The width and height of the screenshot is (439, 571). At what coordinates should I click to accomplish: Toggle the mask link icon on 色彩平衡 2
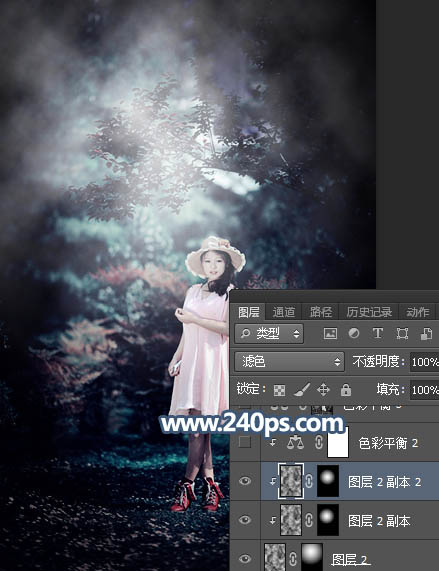[319, 442]
